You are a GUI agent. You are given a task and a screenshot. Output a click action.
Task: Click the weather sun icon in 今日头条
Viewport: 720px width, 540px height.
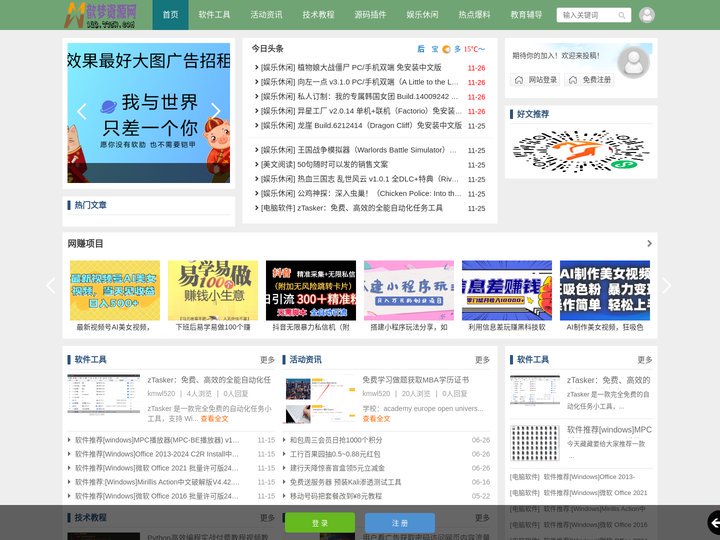(446, 49)
